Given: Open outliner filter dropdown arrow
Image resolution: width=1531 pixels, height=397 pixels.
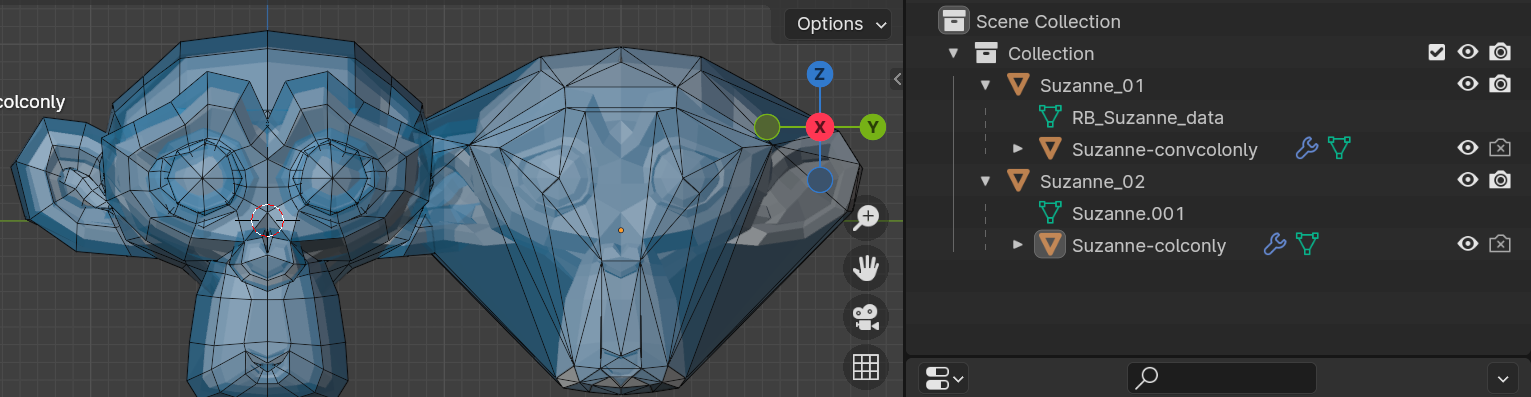Looking at the screenshot, I should [1503, 378].
